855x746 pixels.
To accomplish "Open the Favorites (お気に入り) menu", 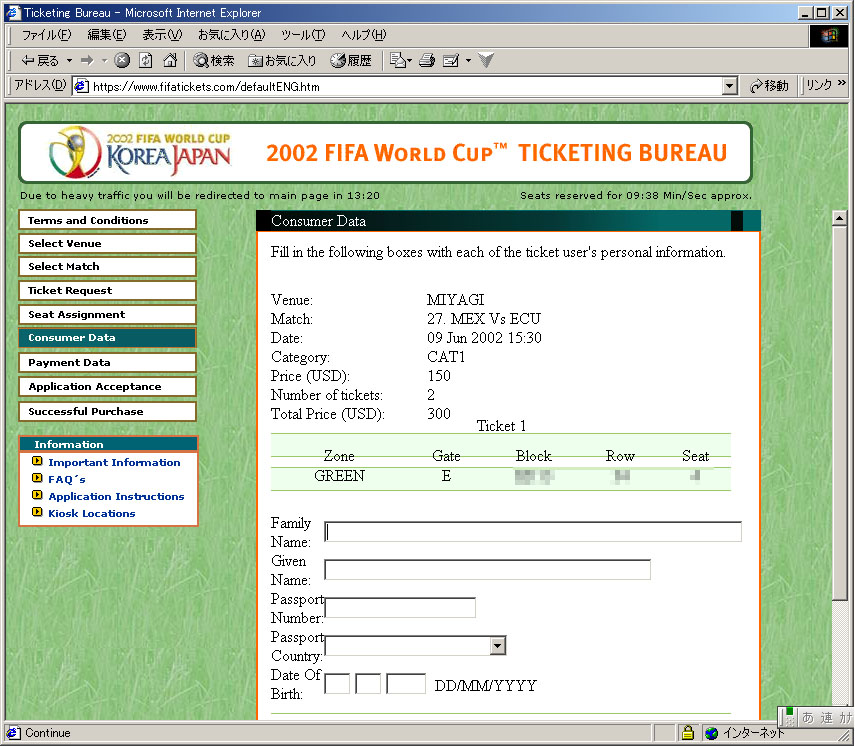I will click(232, 35).
